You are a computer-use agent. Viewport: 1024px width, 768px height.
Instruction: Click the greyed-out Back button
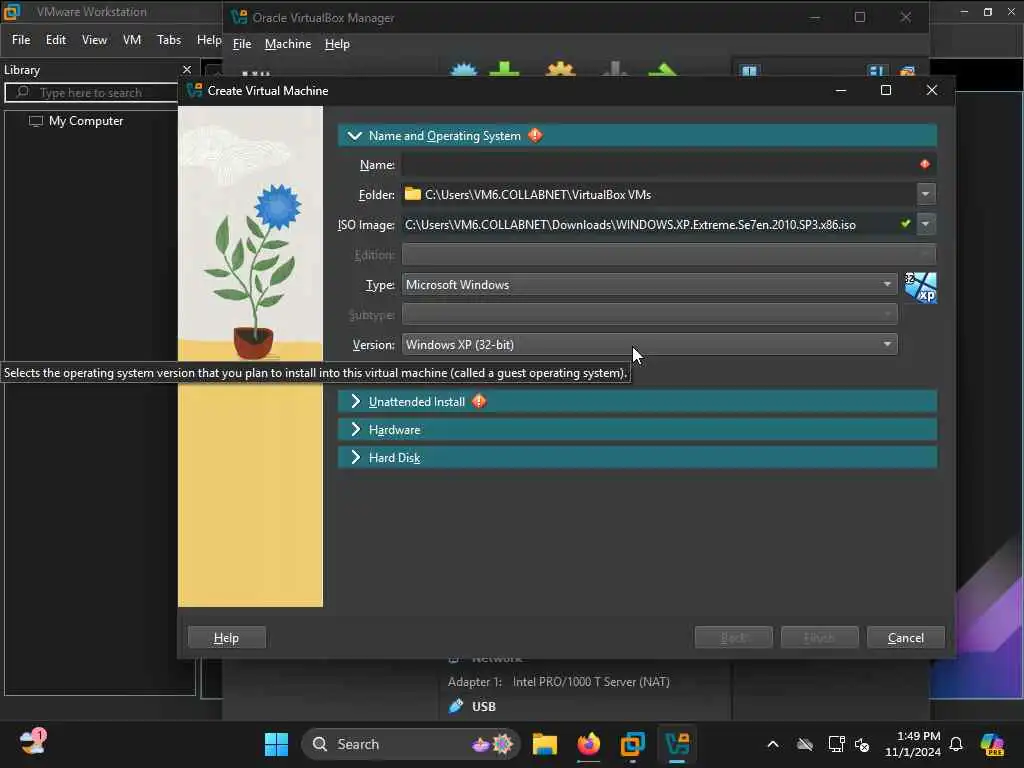pyautogui.click(x=733, y=637)
